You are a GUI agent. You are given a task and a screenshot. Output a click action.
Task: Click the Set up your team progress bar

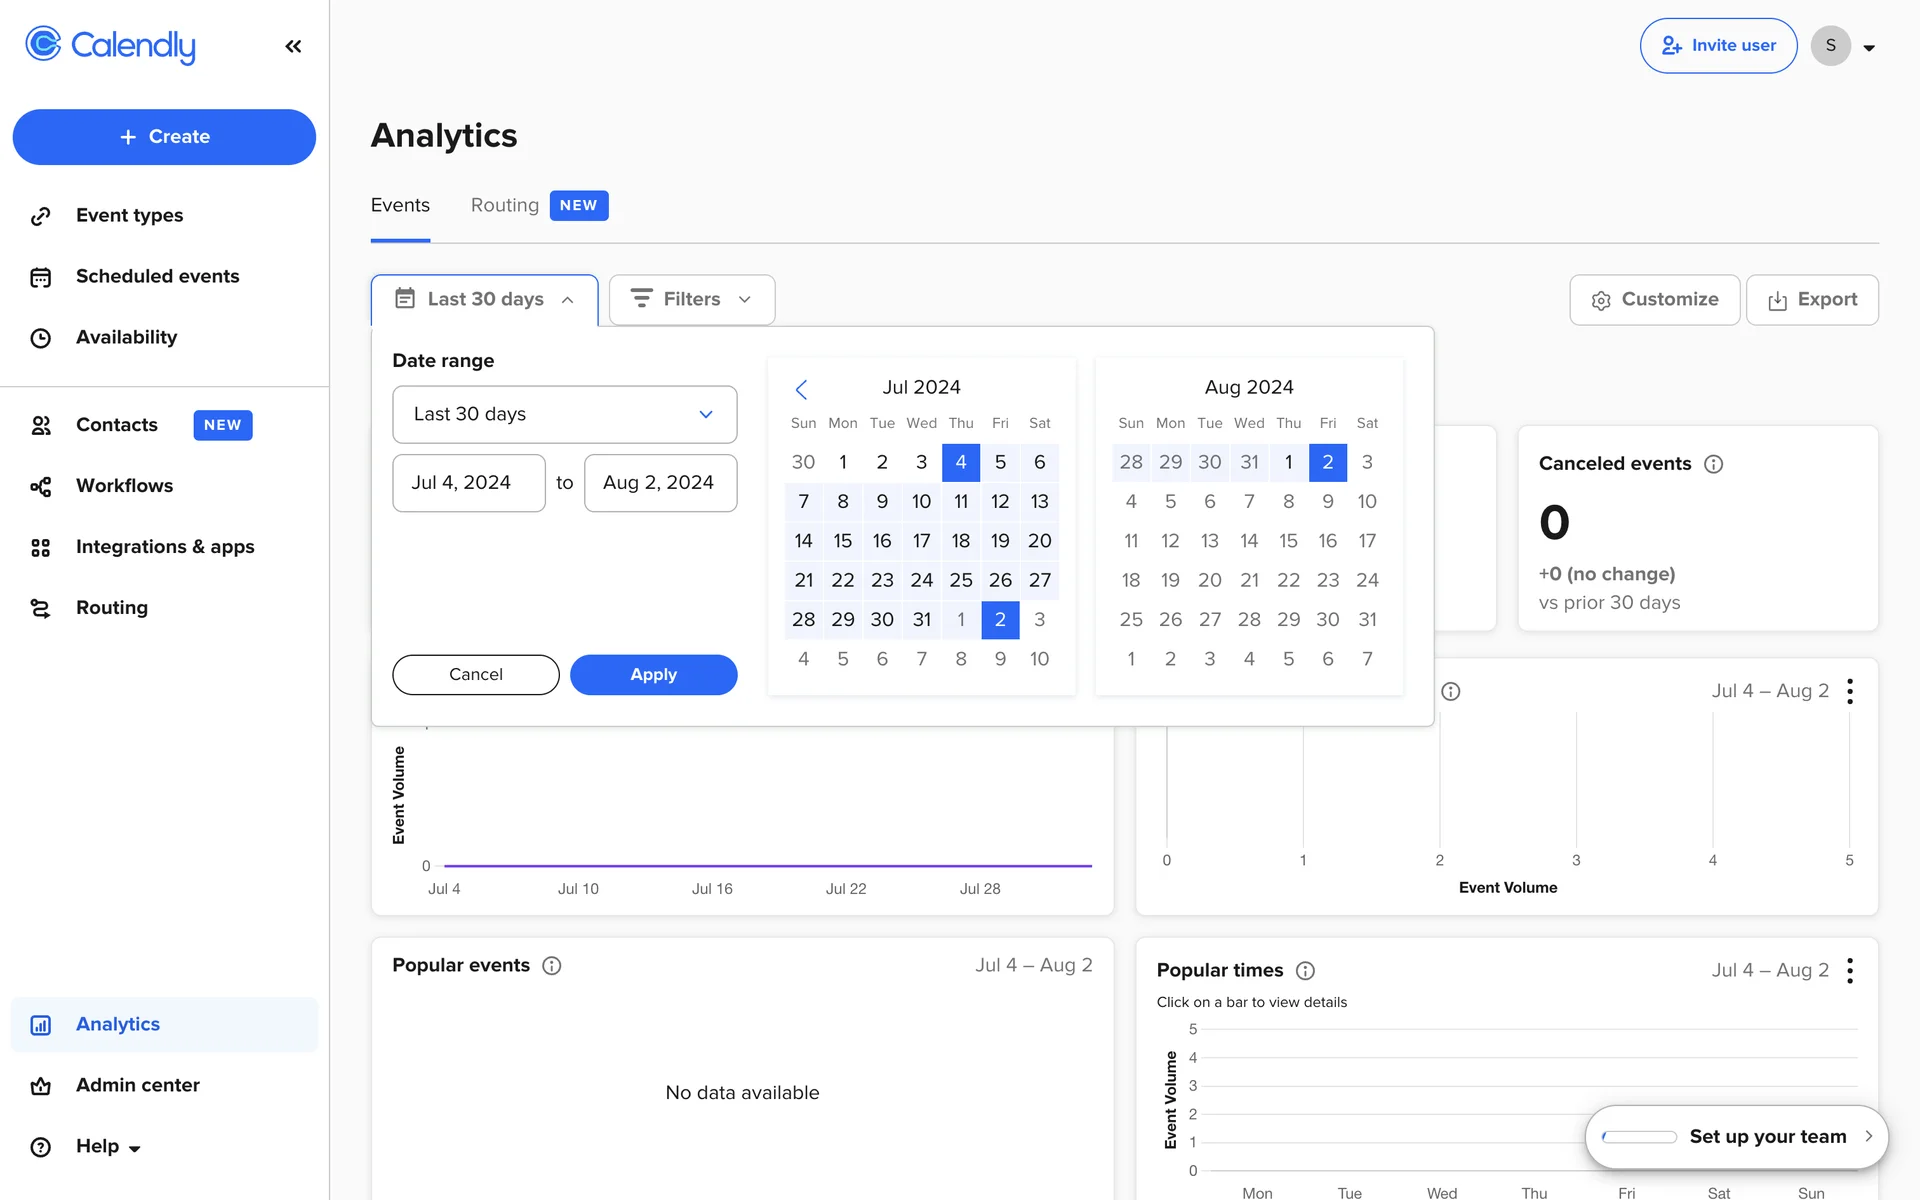1639,1137
